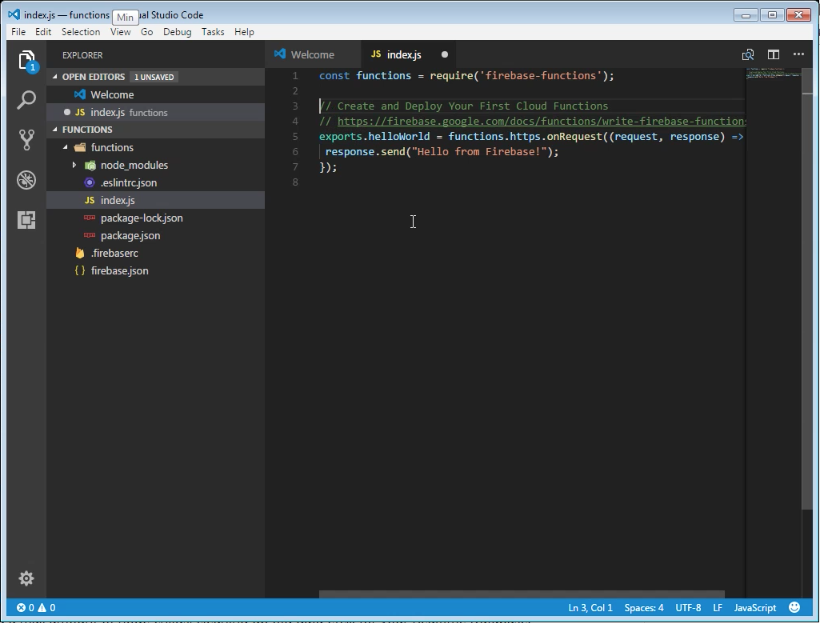Click the errors count icon in status bar
Viewport: 820px width, 623px height.
coord(21,608)
